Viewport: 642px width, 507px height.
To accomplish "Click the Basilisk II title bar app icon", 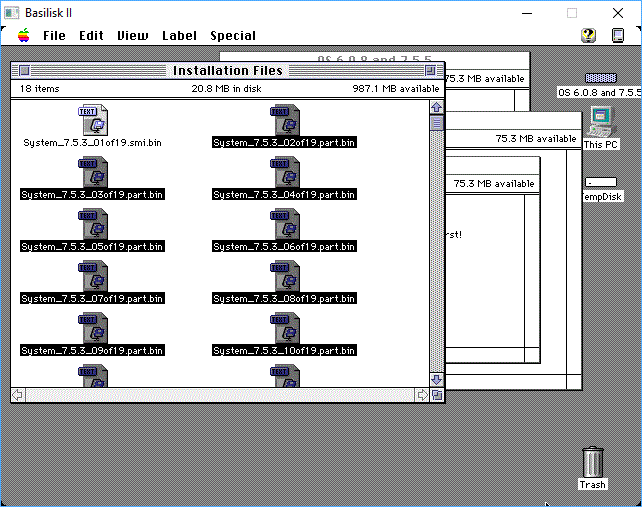I will tap(11, 13).
